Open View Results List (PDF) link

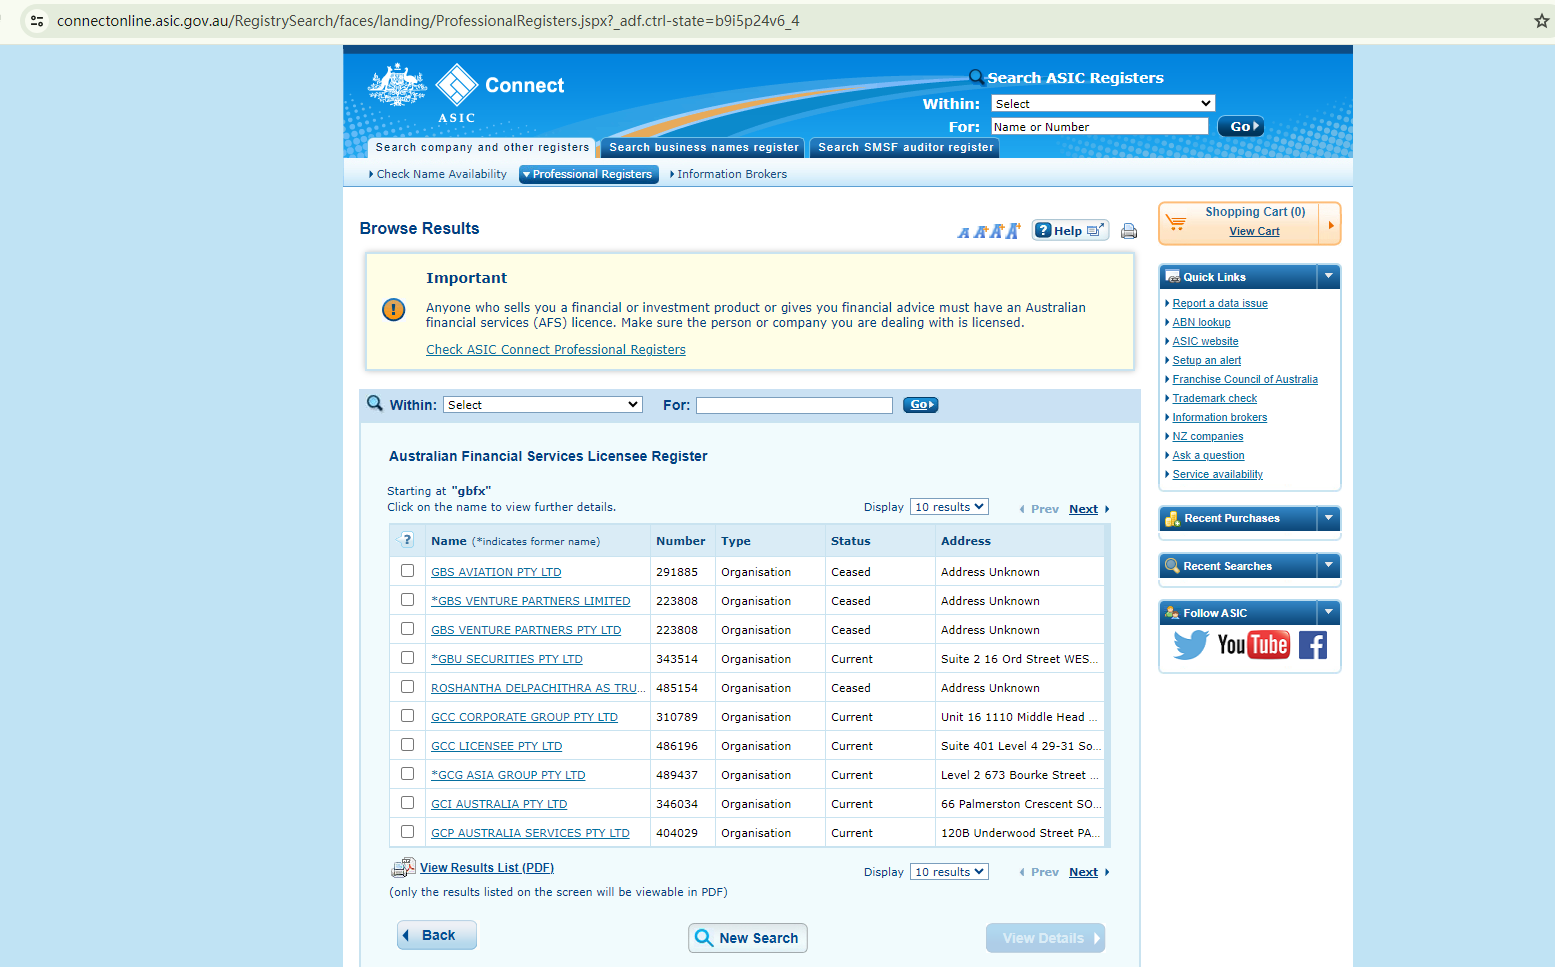(x=487, y=868)
